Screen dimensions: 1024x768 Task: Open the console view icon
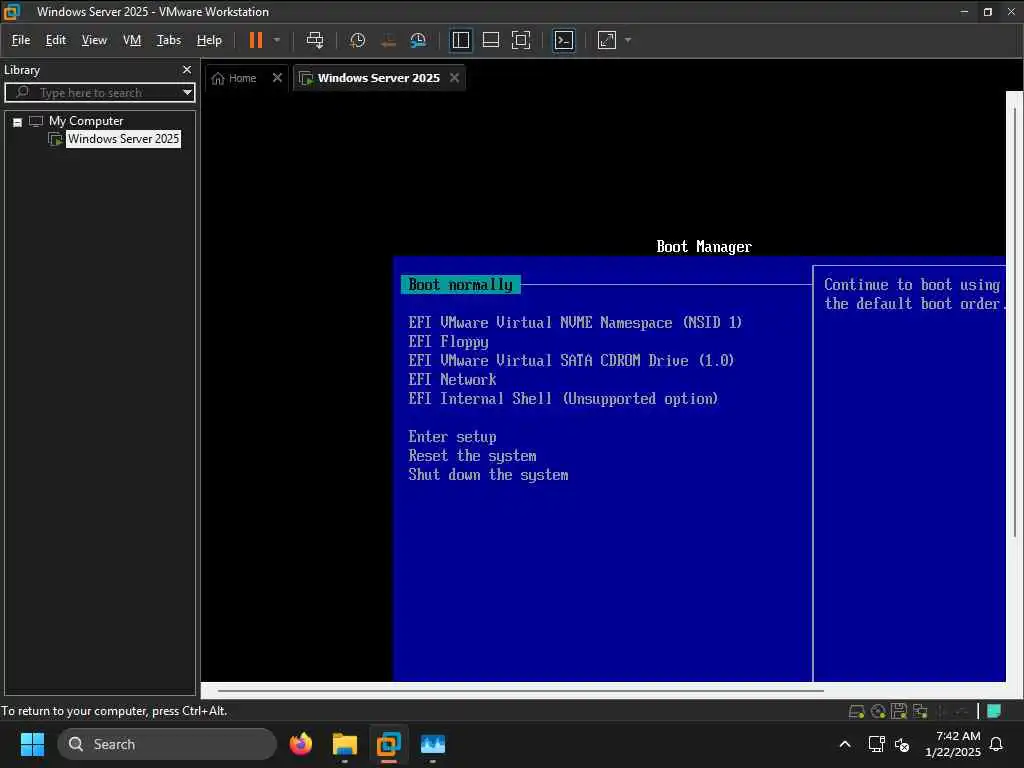tap(564, 40)
